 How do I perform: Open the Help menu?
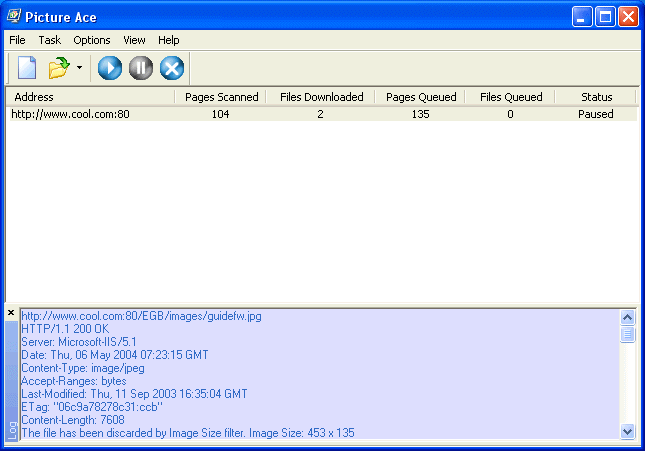click(x=169, y=40)
